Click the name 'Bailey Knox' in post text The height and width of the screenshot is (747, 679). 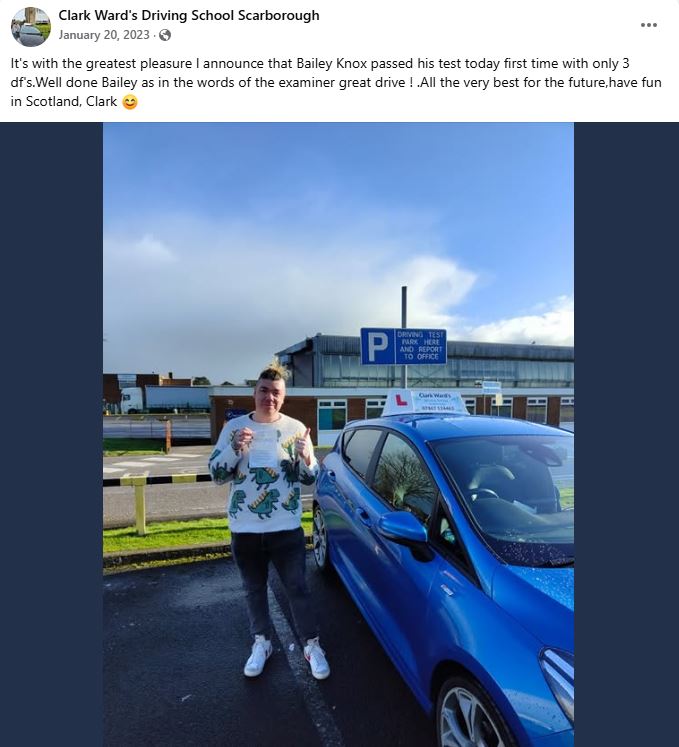[332, 63]
